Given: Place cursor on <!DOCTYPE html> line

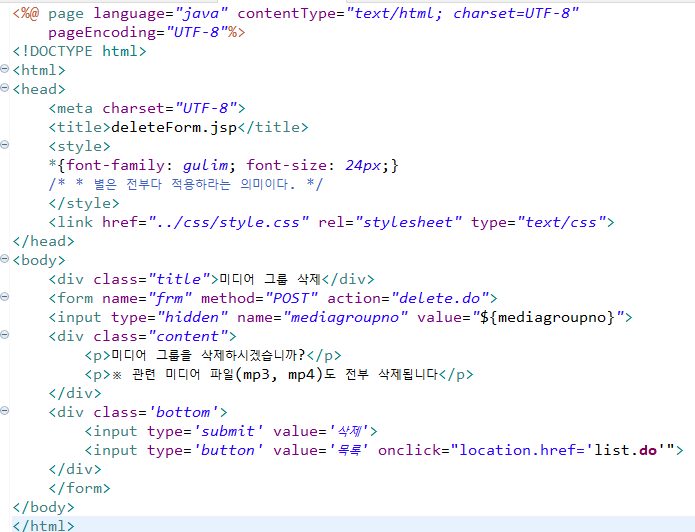Looking at the screenshot, I should pyautogui.click(x=79, y=51).
